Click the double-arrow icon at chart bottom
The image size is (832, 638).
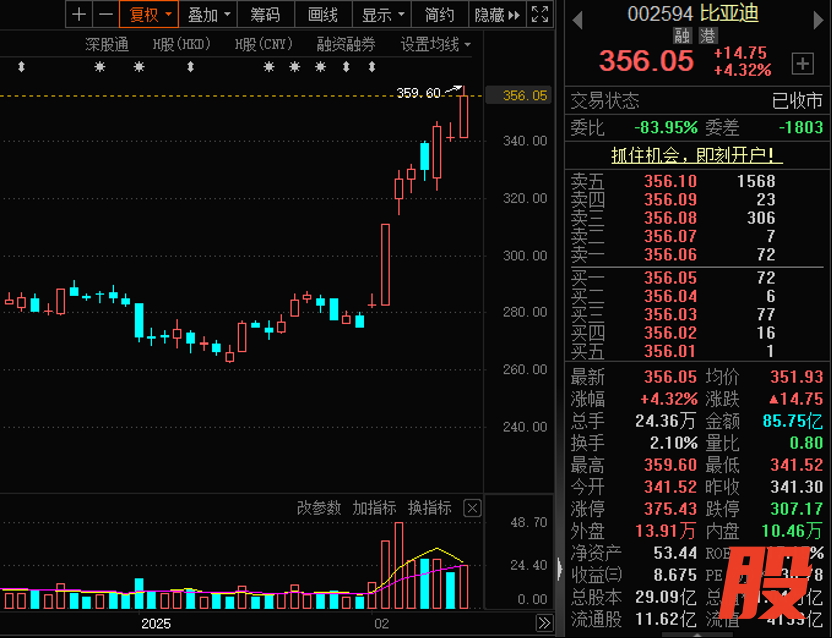pos(544,622)
